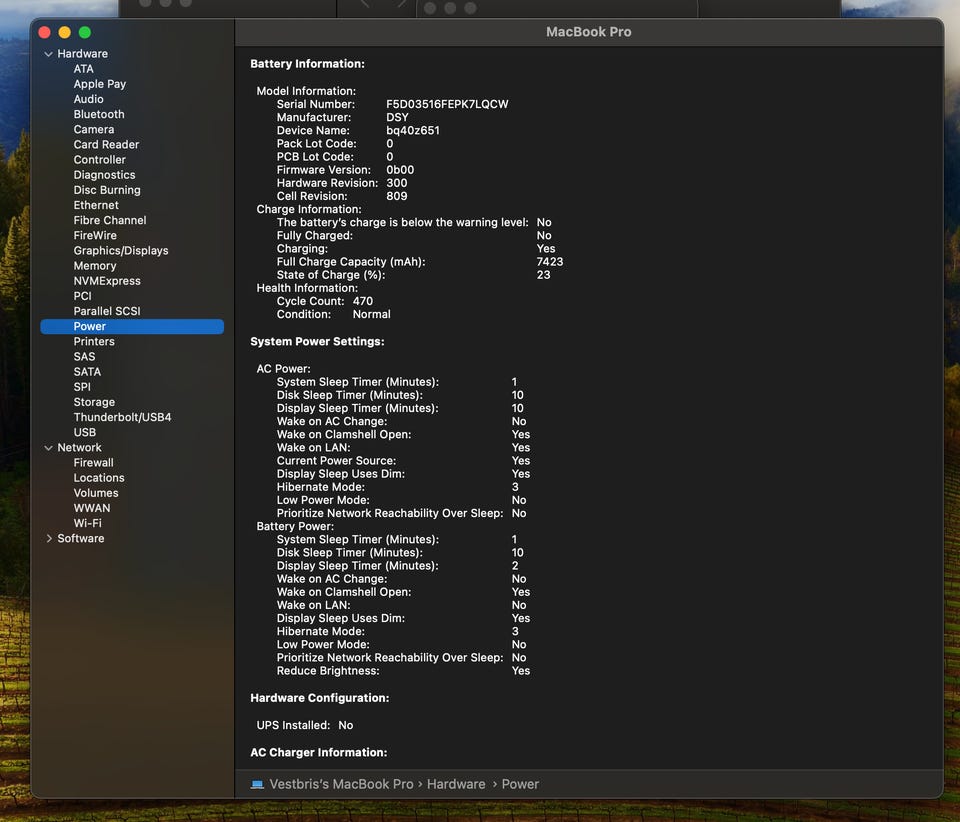Select Thunderbolt/USB4 in the sidebar
Screen dimensions: 960x822
point(122,418)
